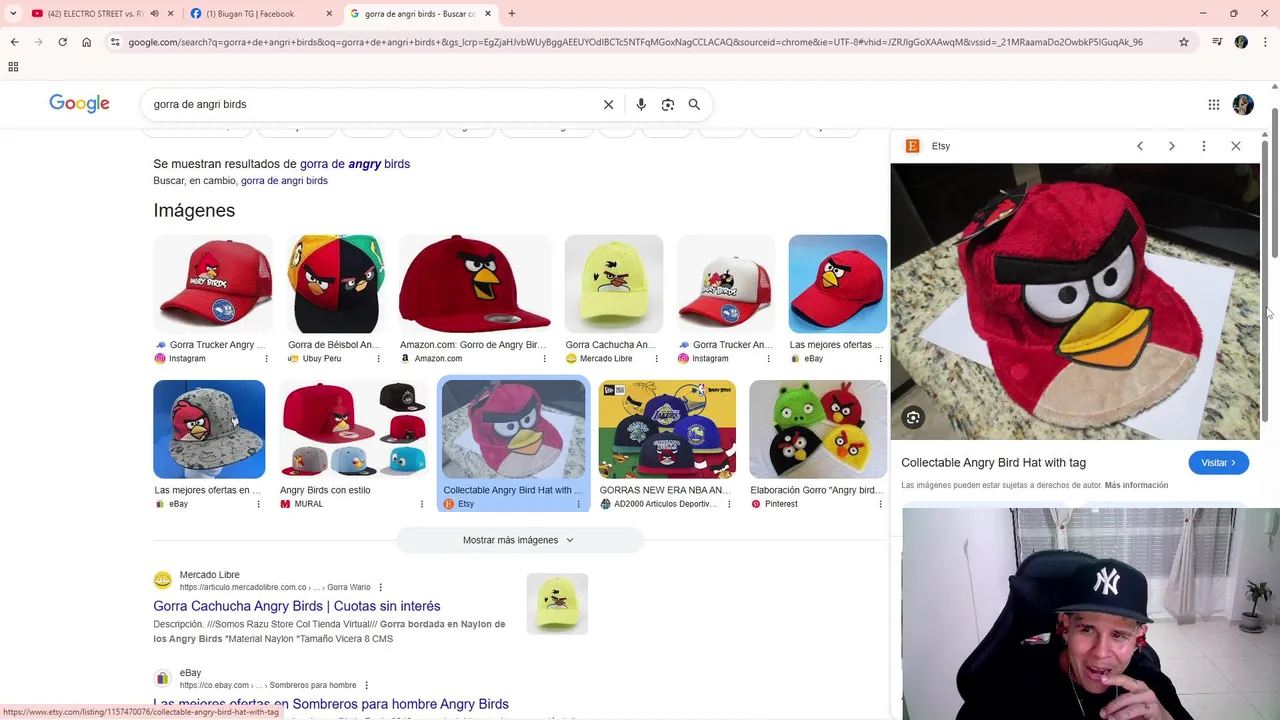Open the Pinterest crochet Angry birds thumbnail
This screenshot has height=720, width=1280.
tap(818, 429)
